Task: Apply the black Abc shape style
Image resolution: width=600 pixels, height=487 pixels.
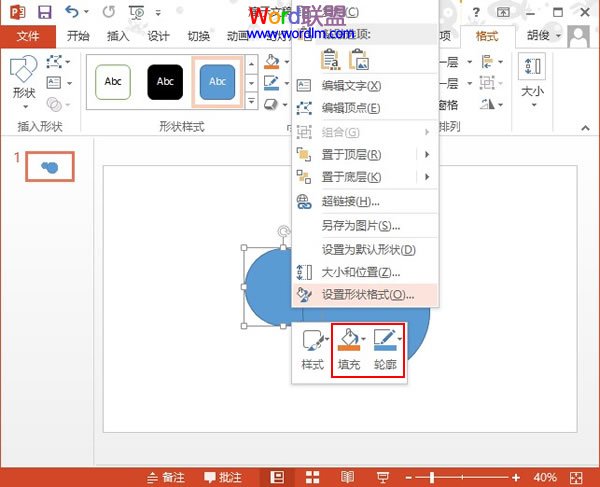Action: 165,82
